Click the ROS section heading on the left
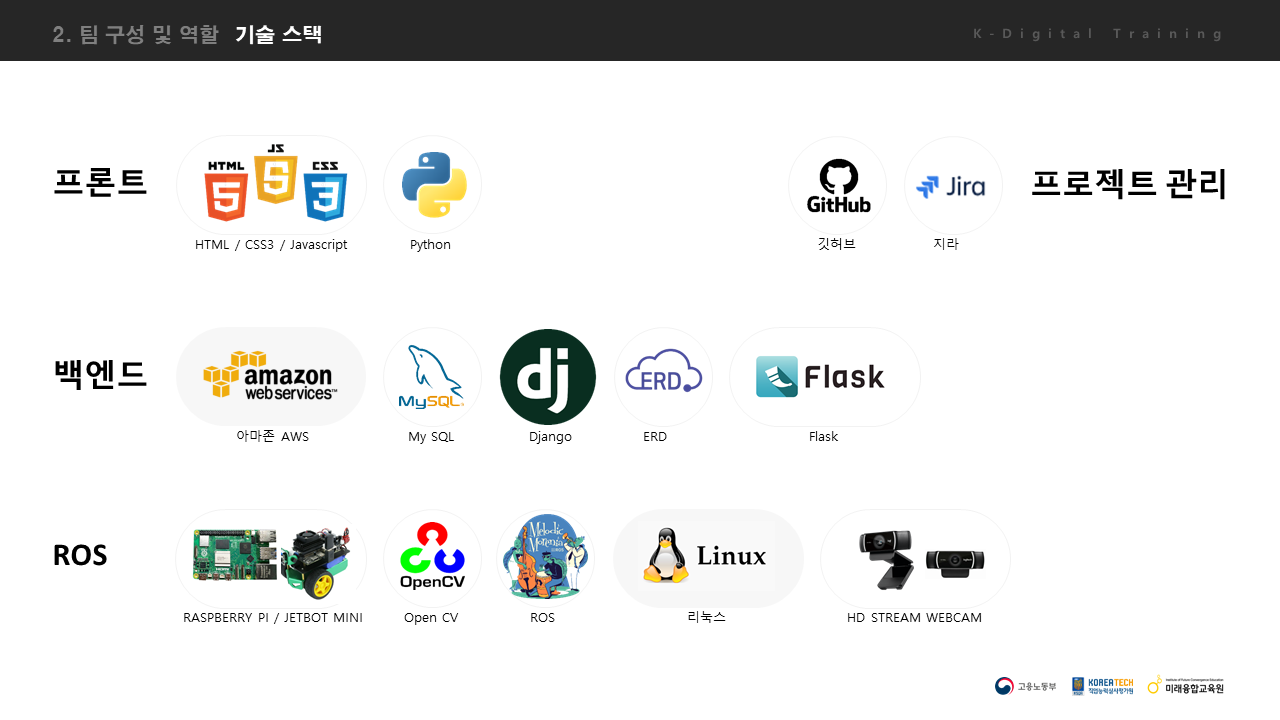The image size is (1280, 720). pos(80,555)
